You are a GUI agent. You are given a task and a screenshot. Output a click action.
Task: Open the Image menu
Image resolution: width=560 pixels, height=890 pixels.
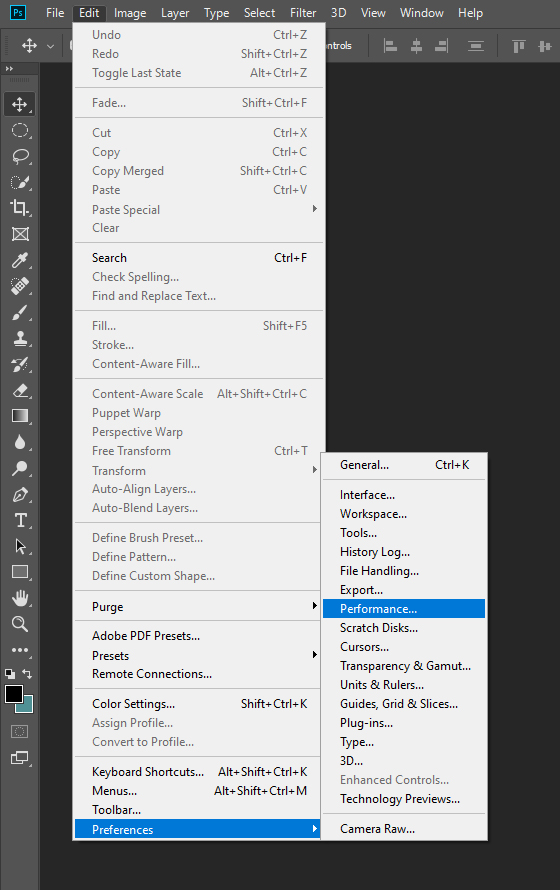(130, 12)
